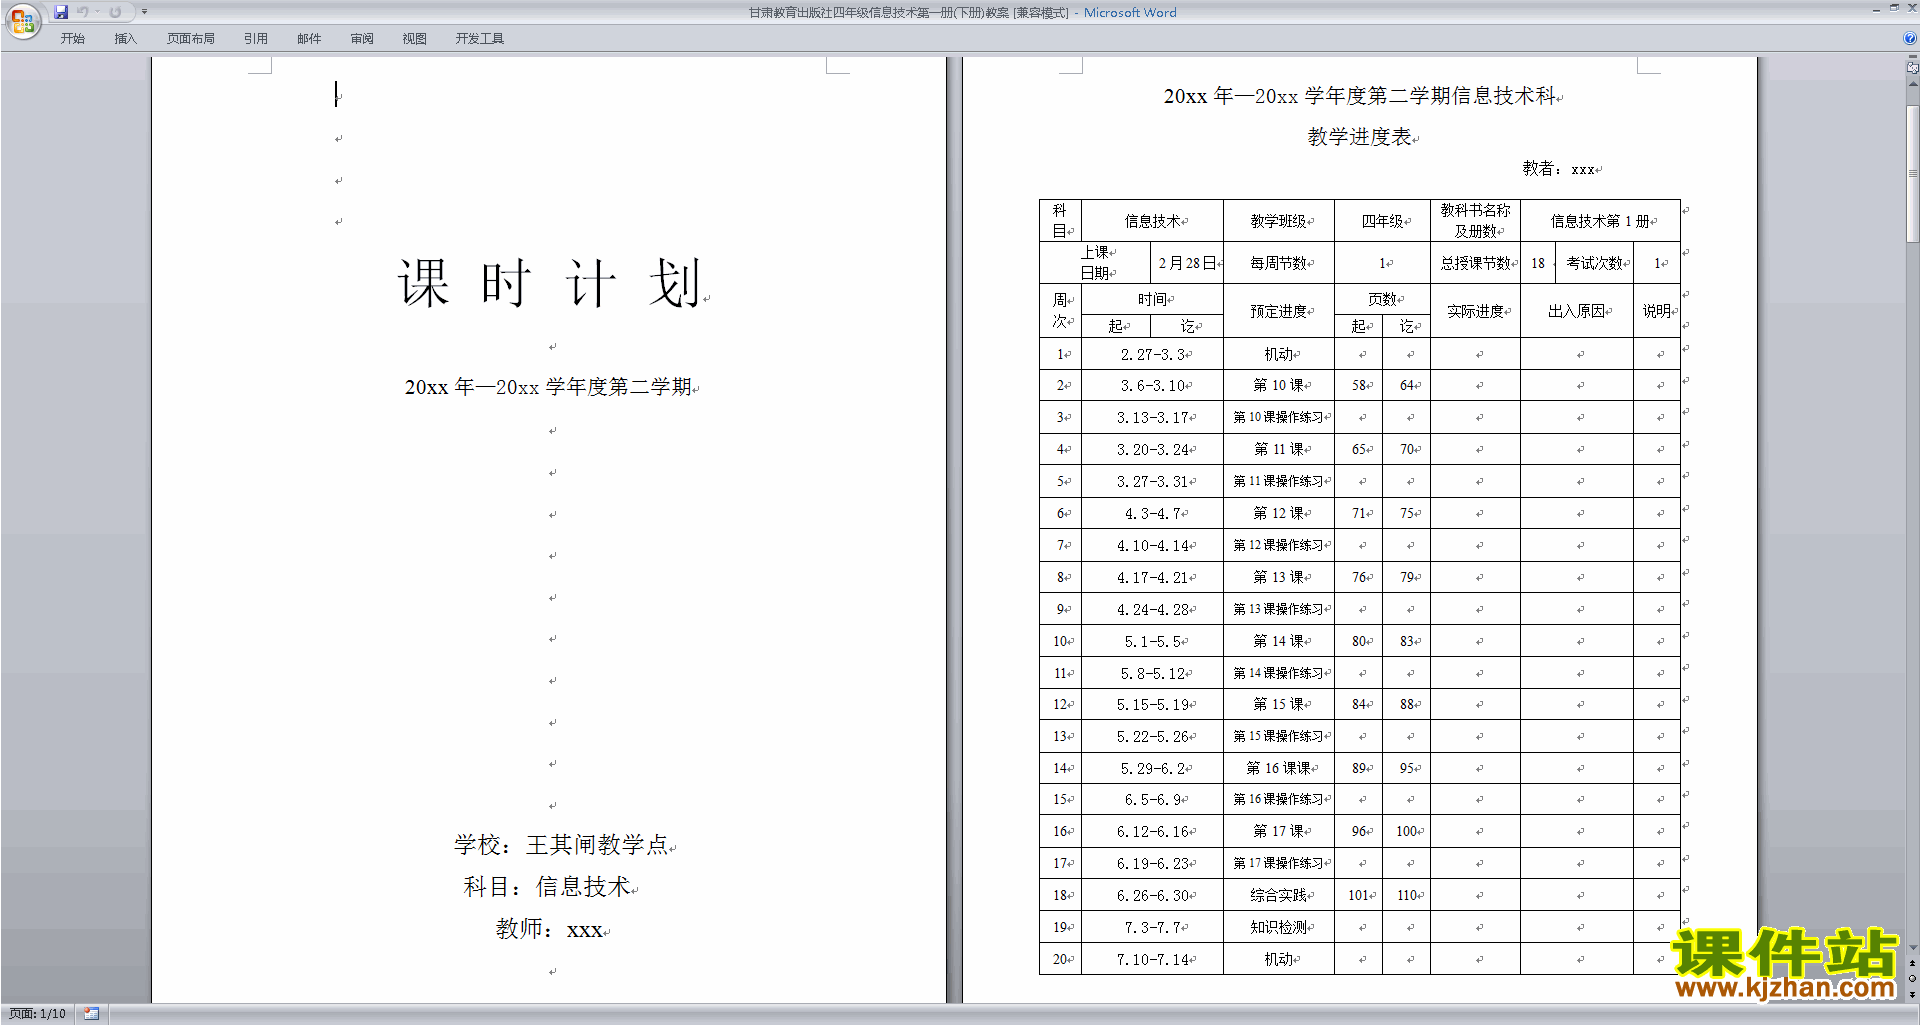The width and height of the screenshot is (1920, 1025).
Task: Click the 实际进度 header cell
Action: pyautogui.click(x=1475, y=311)
